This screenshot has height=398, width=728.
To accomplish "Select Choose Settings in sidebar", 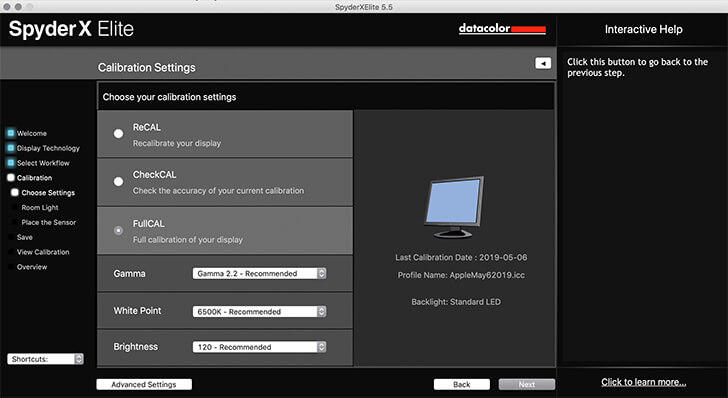I will (48, 193).
